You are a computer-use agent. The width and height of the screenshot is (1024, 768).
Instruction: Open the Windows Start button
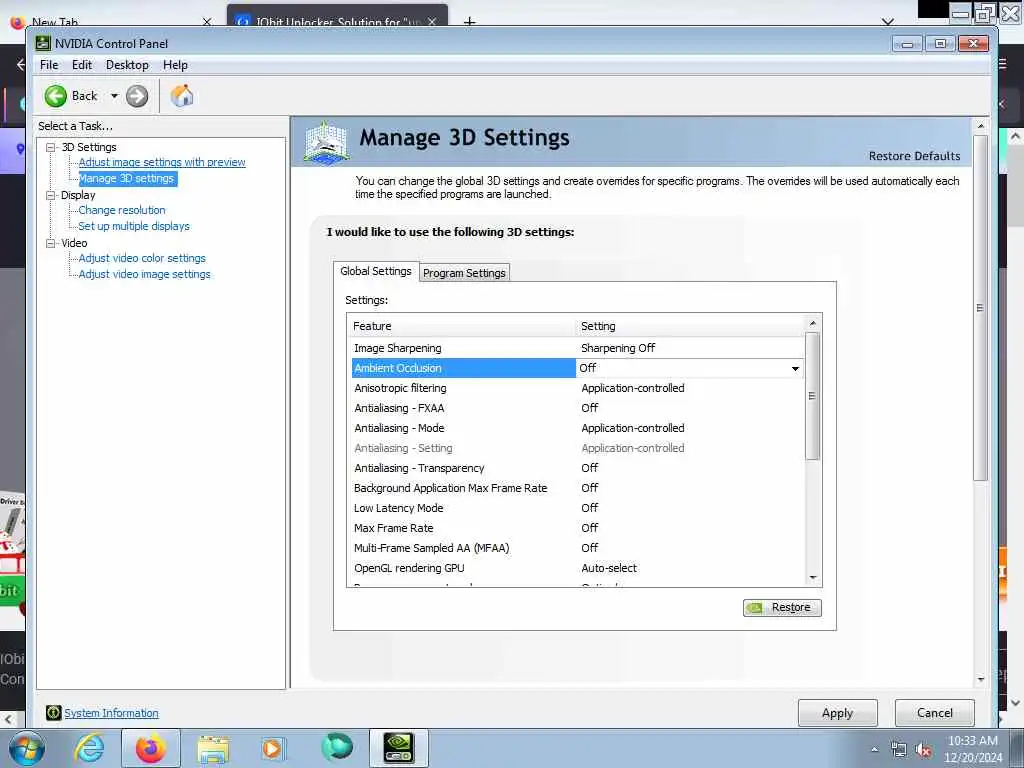coord(26,748)
